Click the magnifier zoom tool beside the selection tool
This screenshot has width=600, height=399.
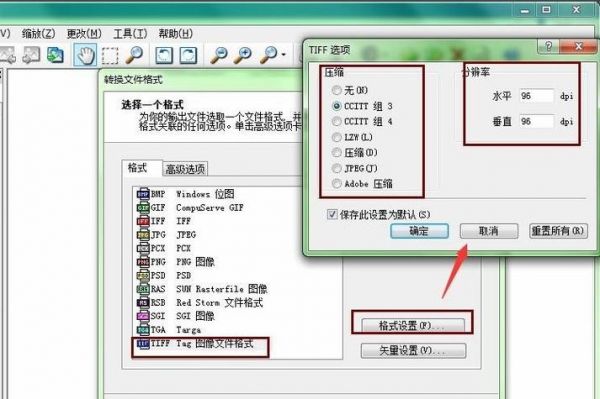point(134,55)
